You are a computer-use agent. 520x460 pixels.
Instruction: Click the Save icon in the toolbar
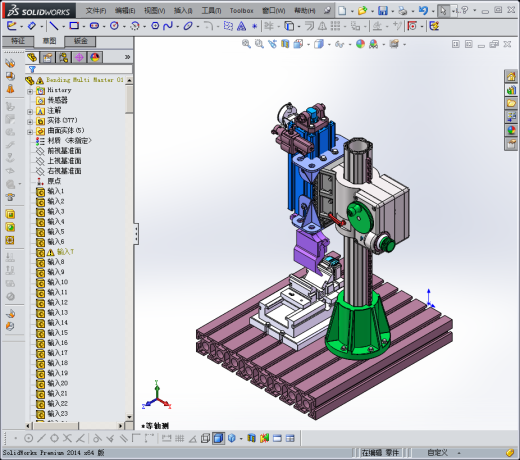(383, 11)
